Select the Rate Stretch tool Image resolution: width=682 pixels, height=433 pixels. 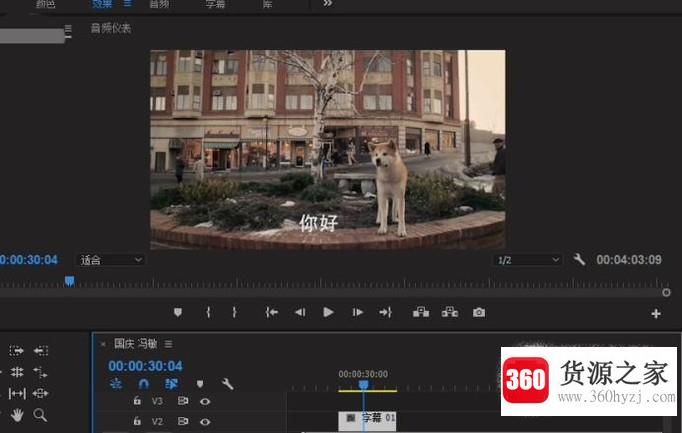[x=40, y=372]
